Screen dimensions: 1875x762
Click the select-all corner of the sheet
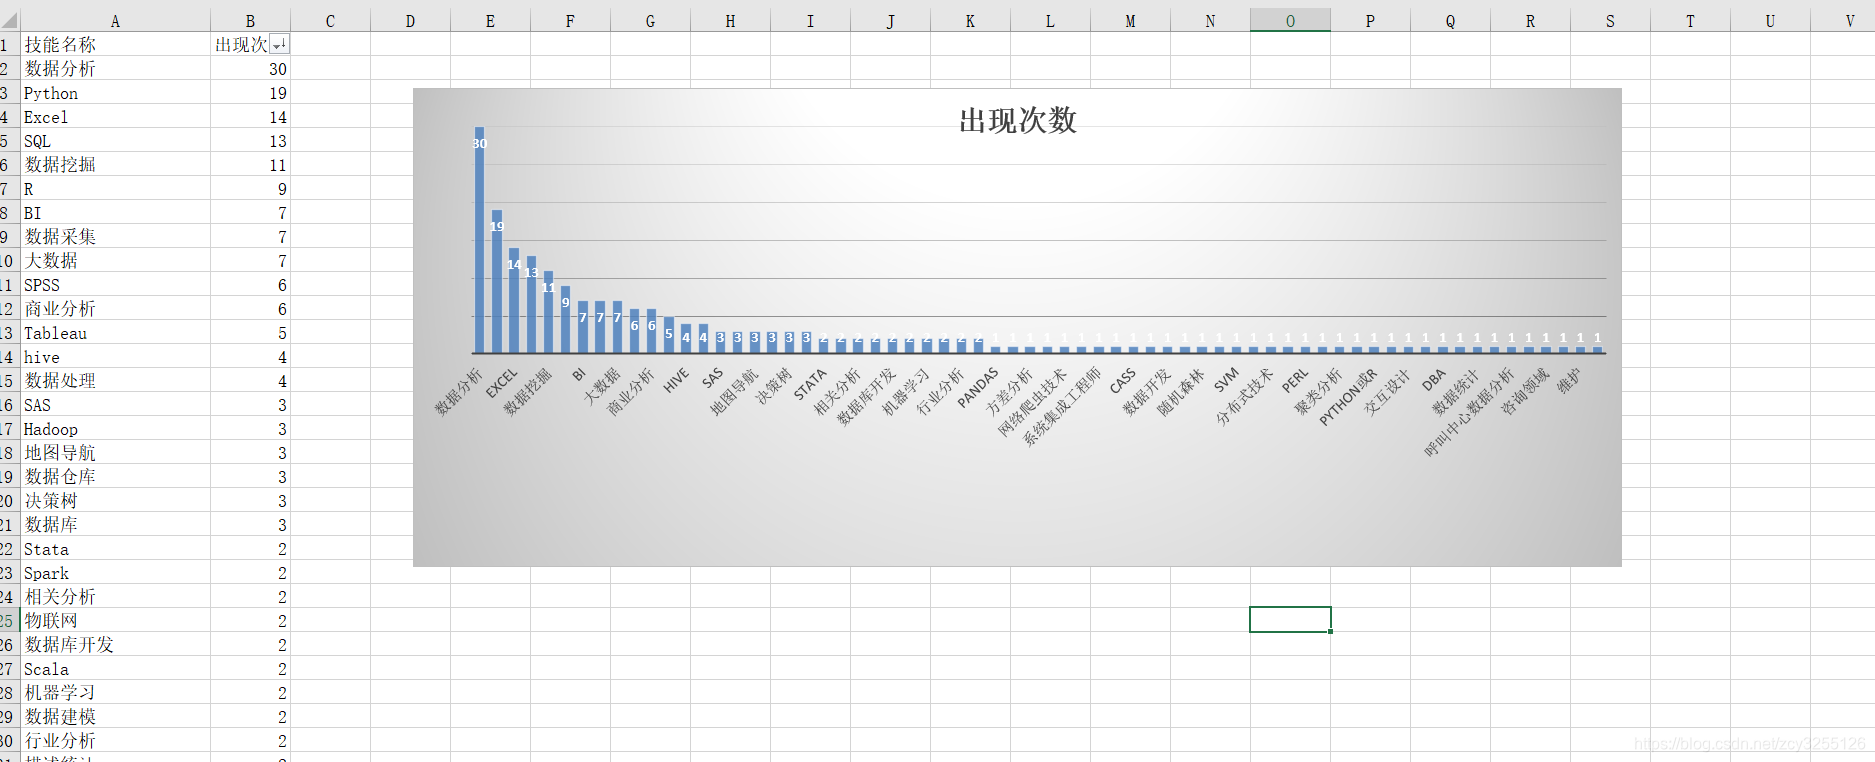[9, 20]
